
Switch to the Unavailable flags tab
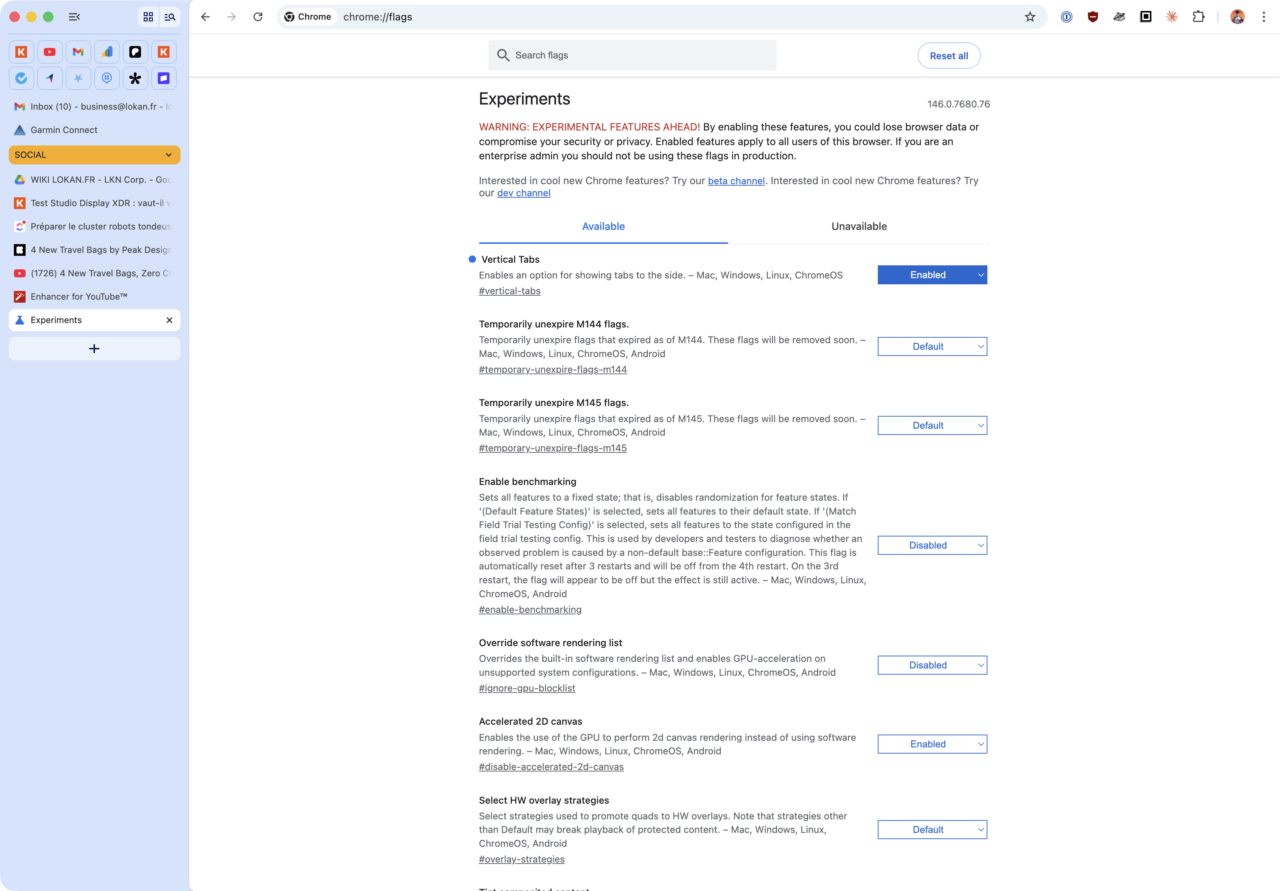[x=859, y=226]
